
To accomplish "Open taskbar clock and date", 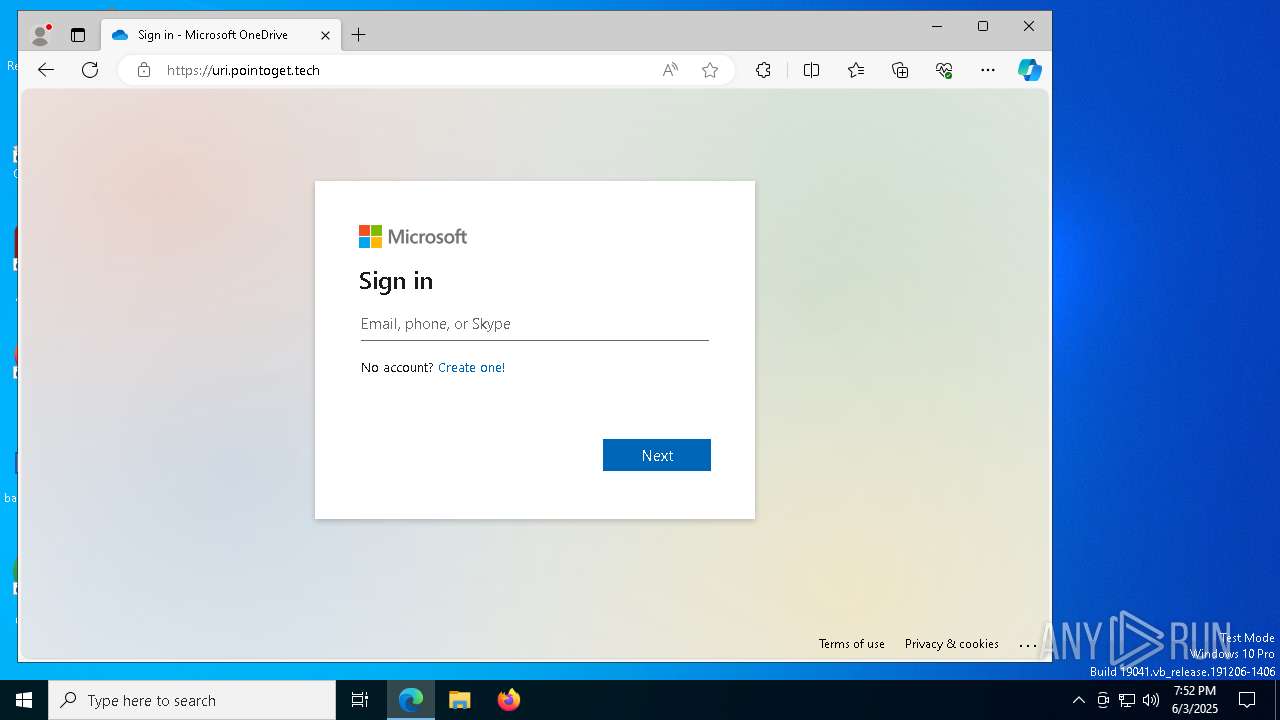I will [x=1195, y=700].
